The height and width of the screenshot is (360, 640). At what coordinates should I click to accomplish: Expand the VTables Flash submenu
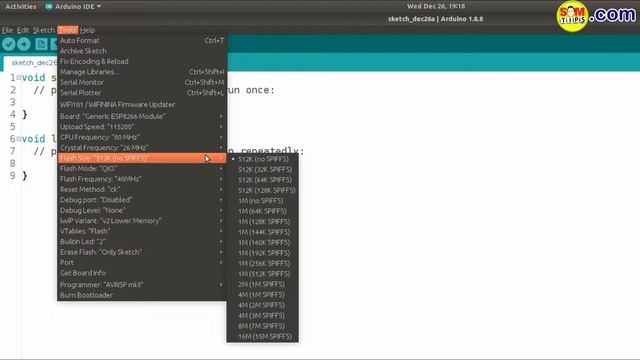coord(142,231)
